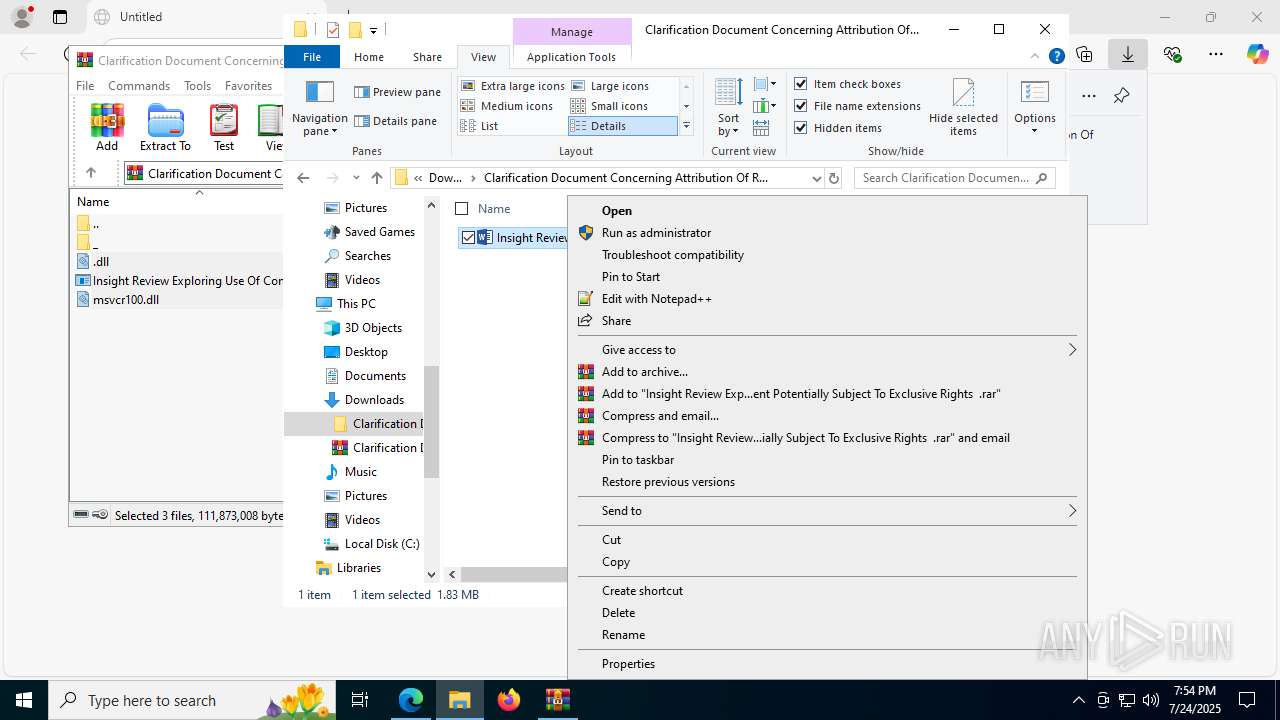Open the Quick Access toolbar customize dropdown
1280x720 pixels.
(x=373, y=30)
